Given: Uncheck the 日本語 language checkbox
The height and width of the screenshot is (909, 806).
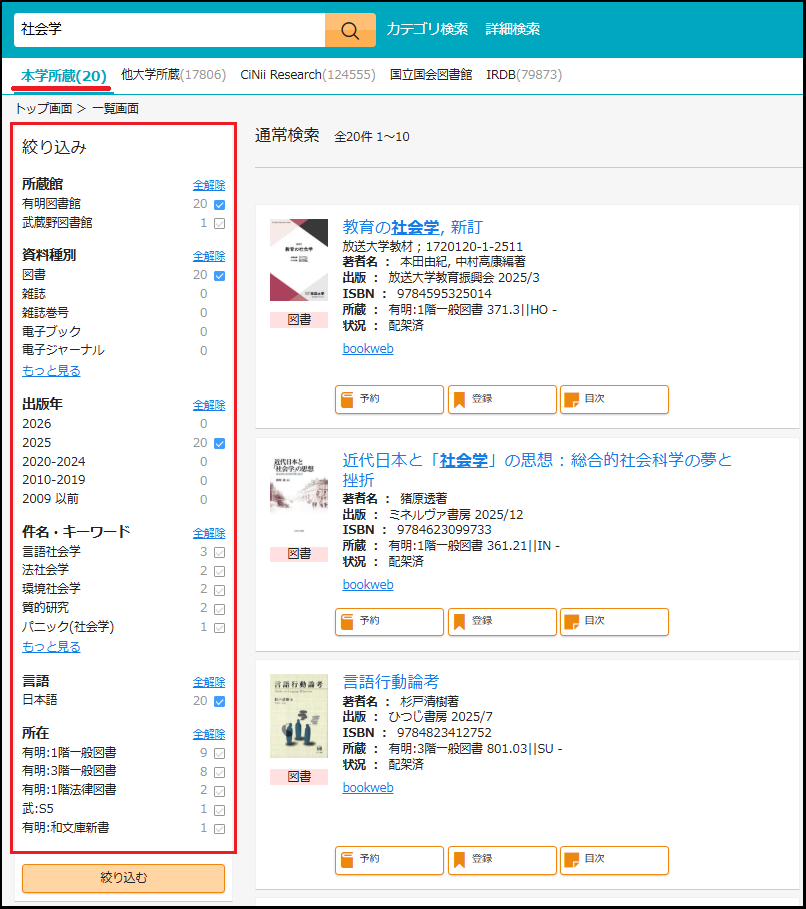Looking at the screenshot, I should click(x=219, y=701).
